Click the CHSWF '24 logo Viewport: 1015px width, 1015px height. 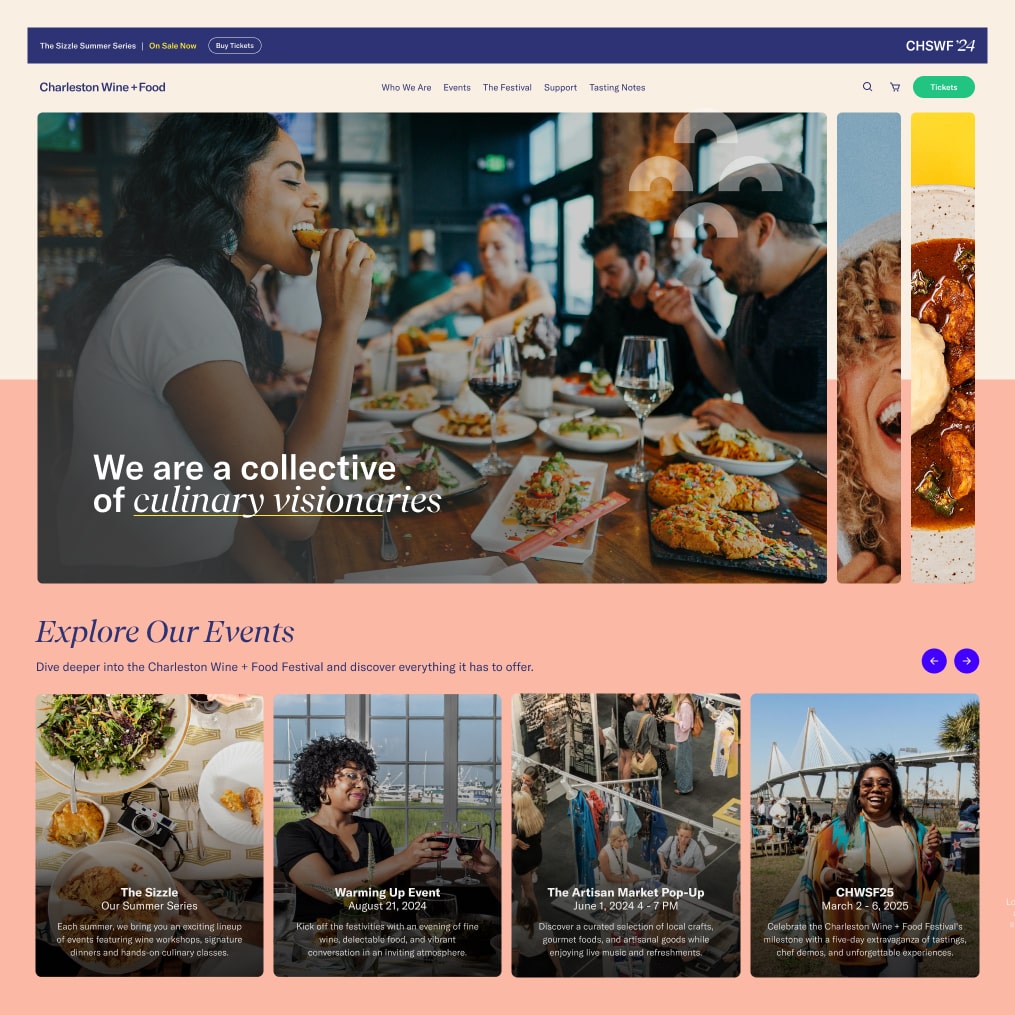(940, 45)
